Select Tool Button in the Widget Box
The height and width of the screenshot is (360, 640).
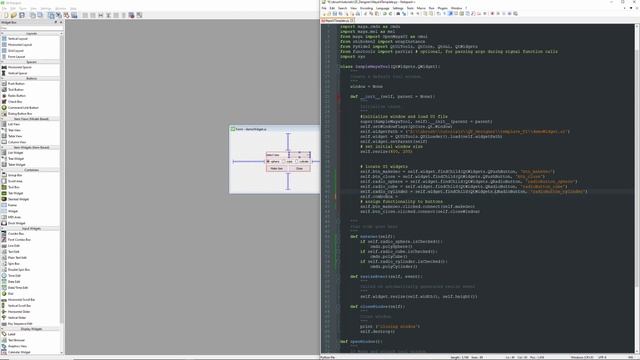pos(13,89)
